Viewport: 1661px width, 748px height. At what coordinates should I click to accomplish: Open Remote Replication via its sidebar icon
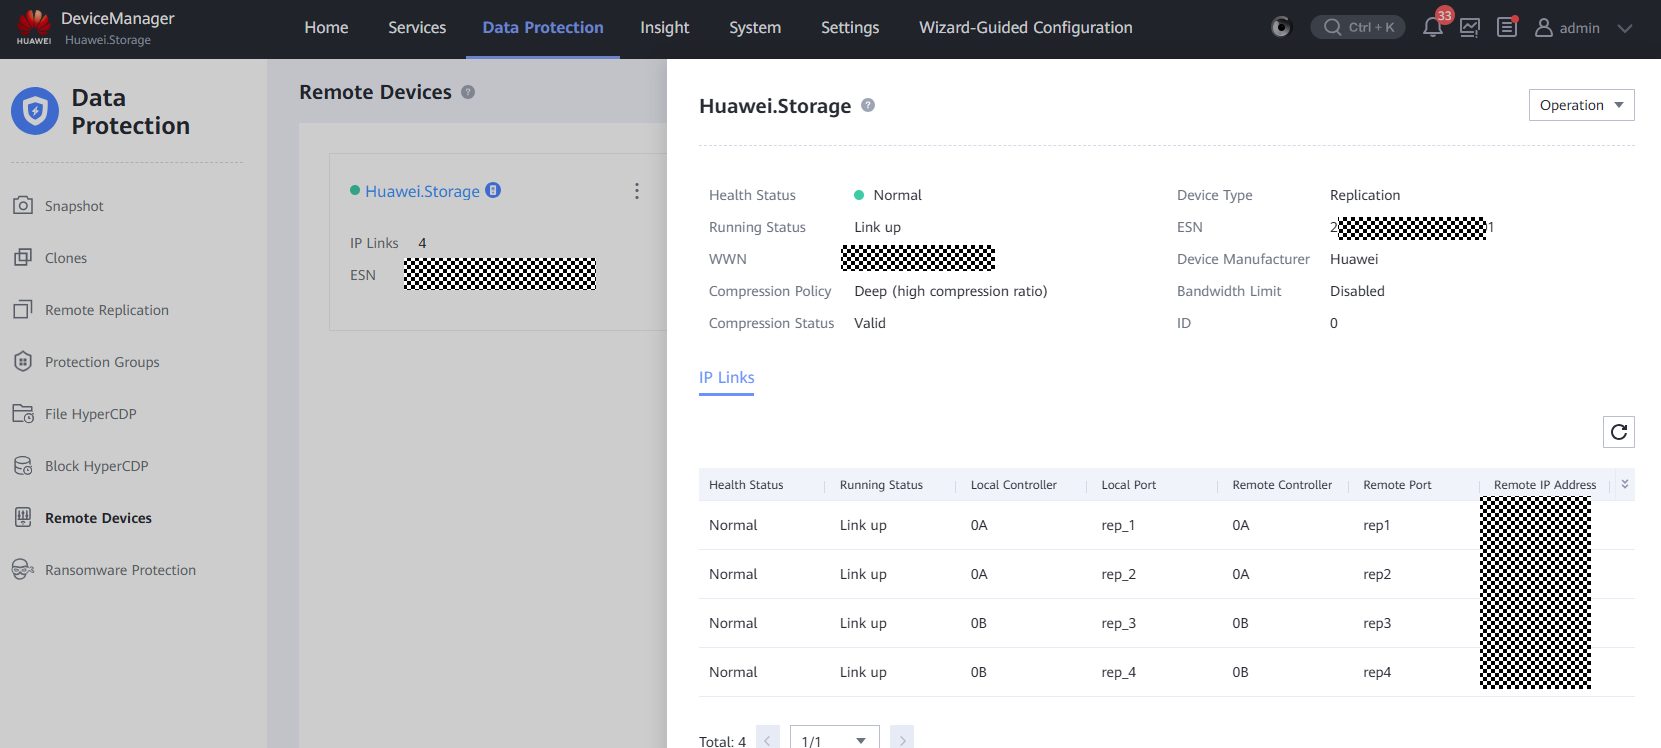pyautogui.click(x=23, y=309)
